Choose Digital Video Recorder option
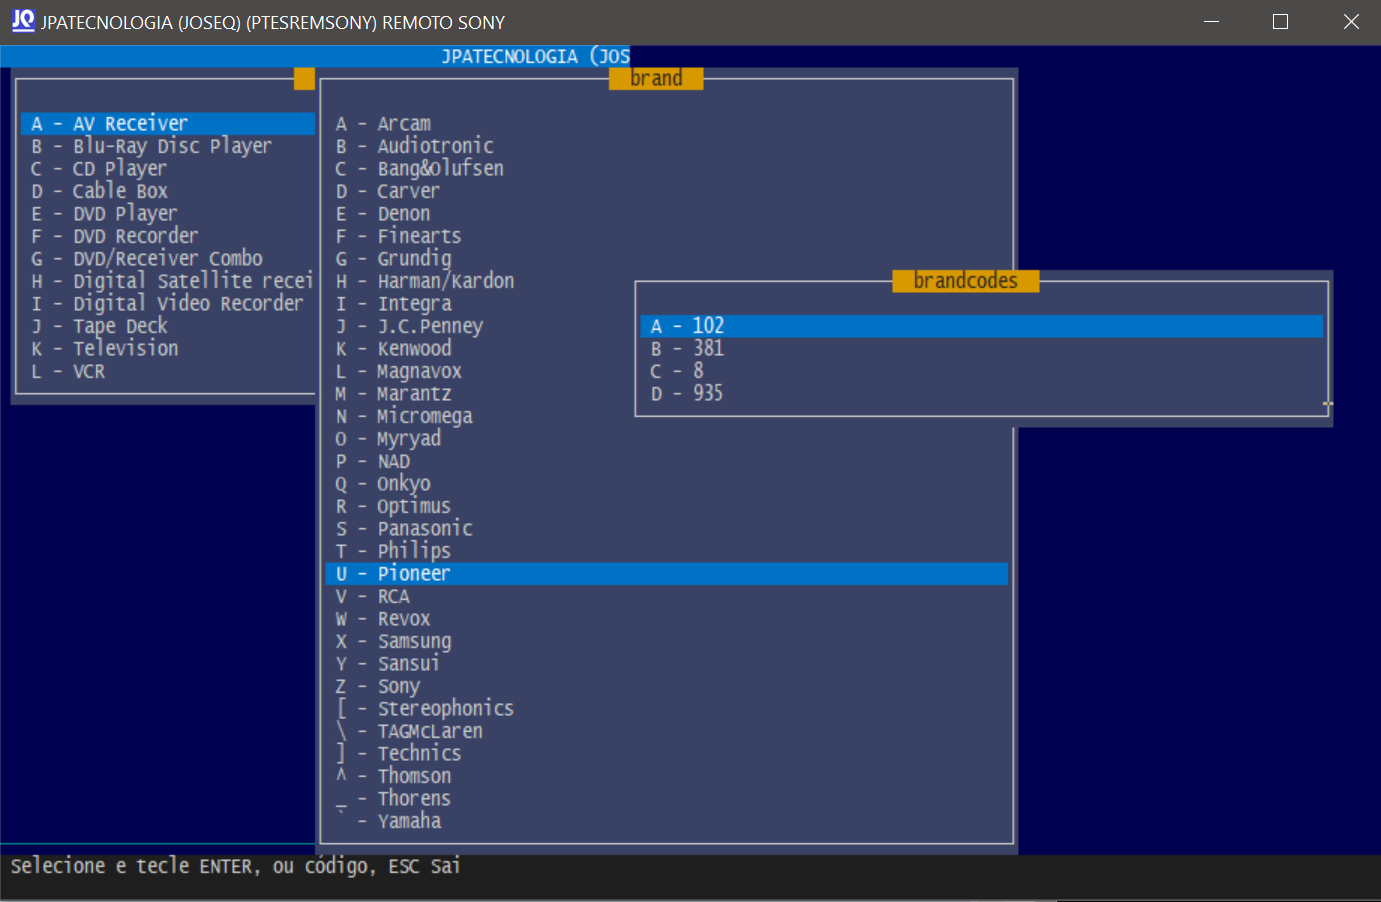The height and width of the screenshot is (902, 1381). 187,304
